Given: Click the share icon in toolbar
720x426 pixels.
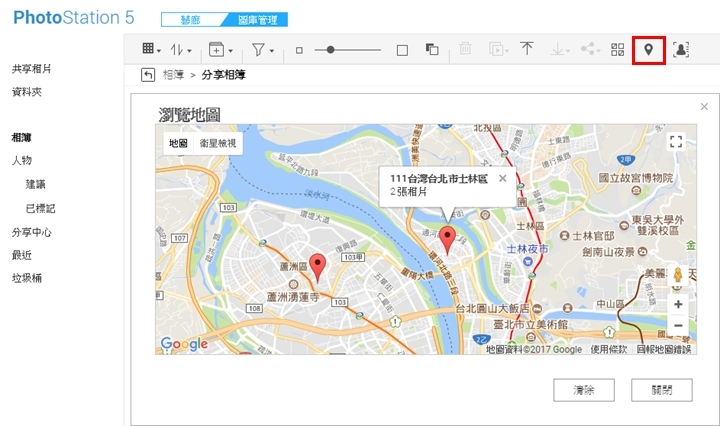Looking at the screenshot, I should coord(587,48).
